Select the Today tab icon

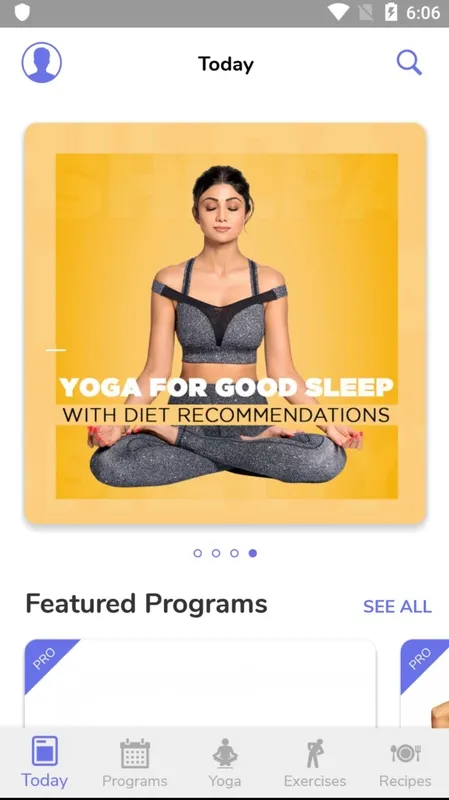[x=44, y=751]
